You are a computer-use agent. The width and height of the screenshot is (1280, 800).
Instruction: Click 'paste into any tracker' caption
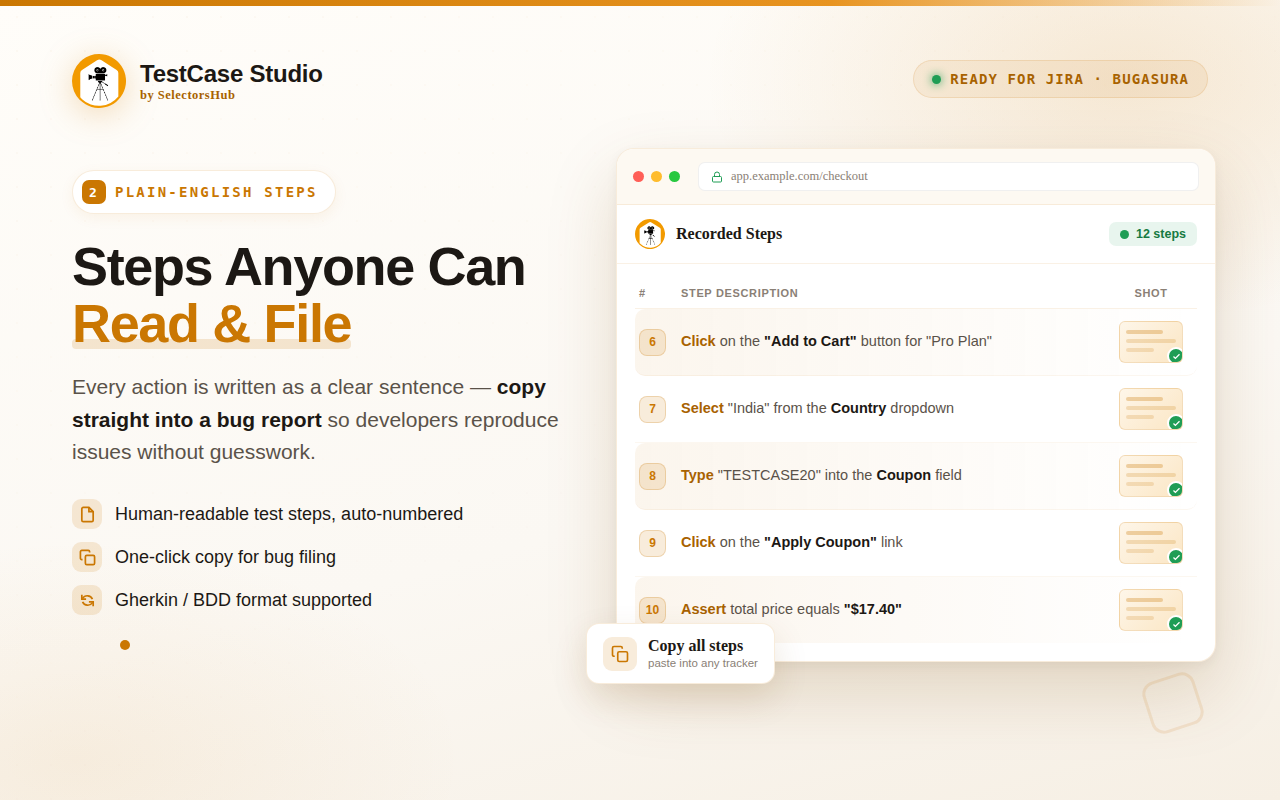[703, 663]
